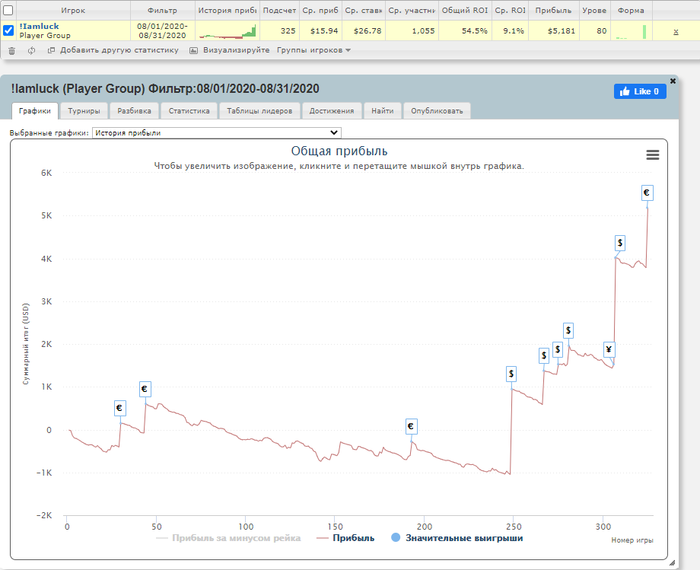Click the average entrants value 1,055
This screenshot has height=570, width=700.
tap(423, 31)
